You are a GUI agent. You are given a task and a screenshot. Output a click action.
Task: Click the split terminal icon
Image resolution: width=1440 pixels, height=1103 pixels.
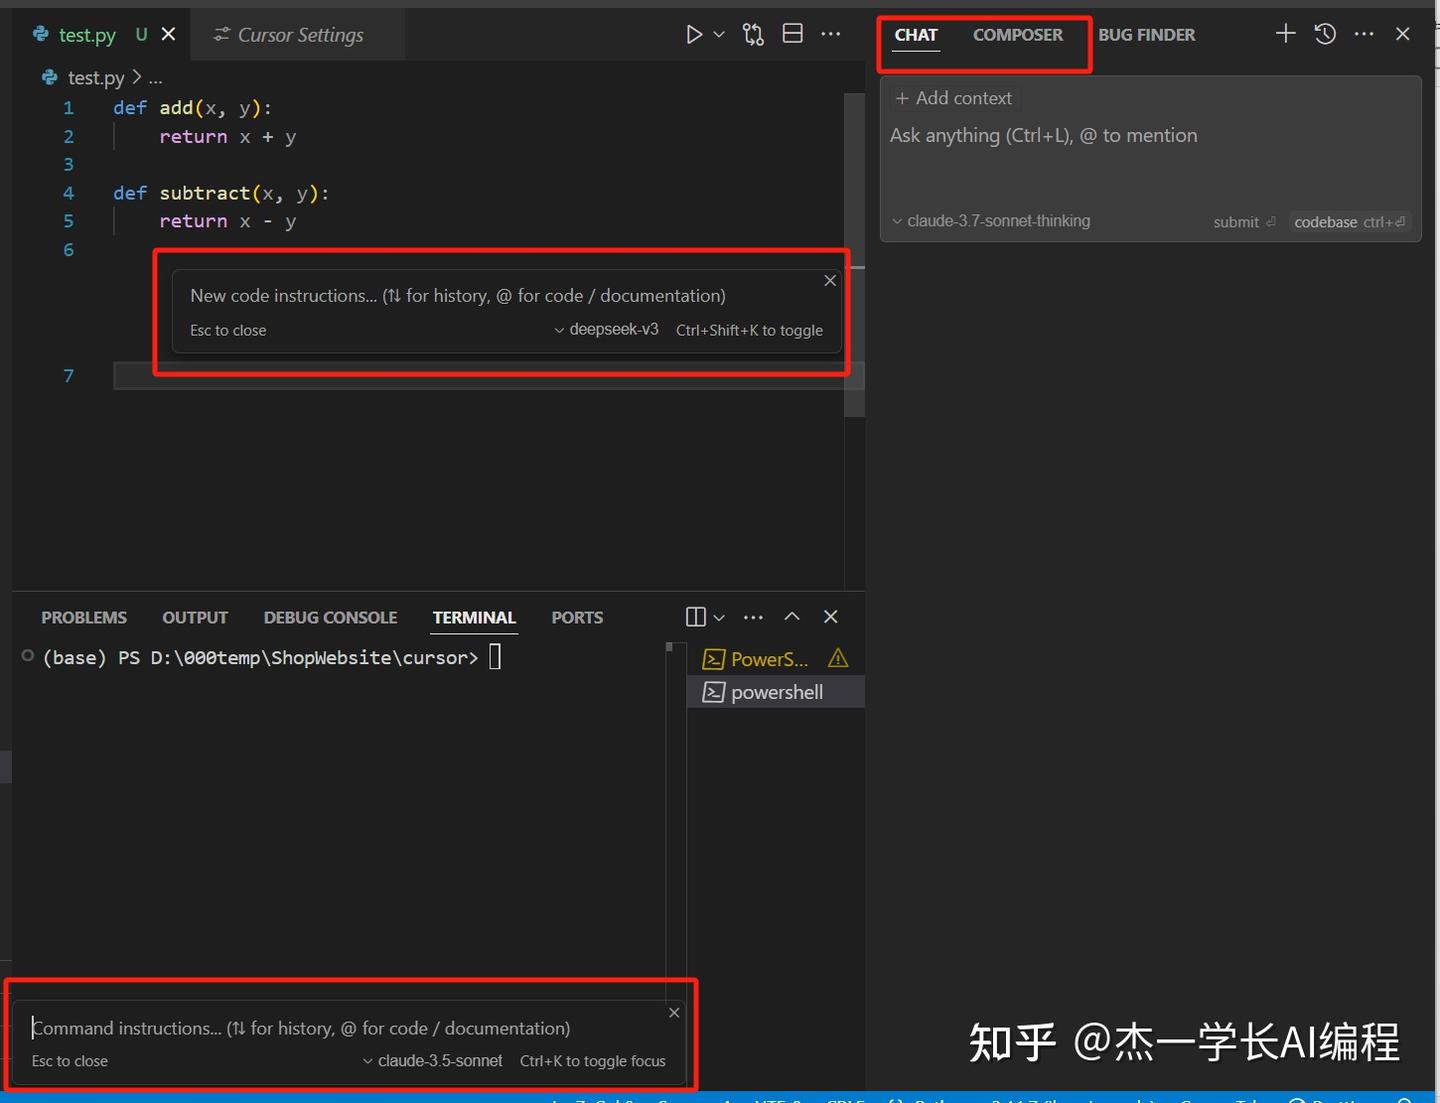point(696,617)
